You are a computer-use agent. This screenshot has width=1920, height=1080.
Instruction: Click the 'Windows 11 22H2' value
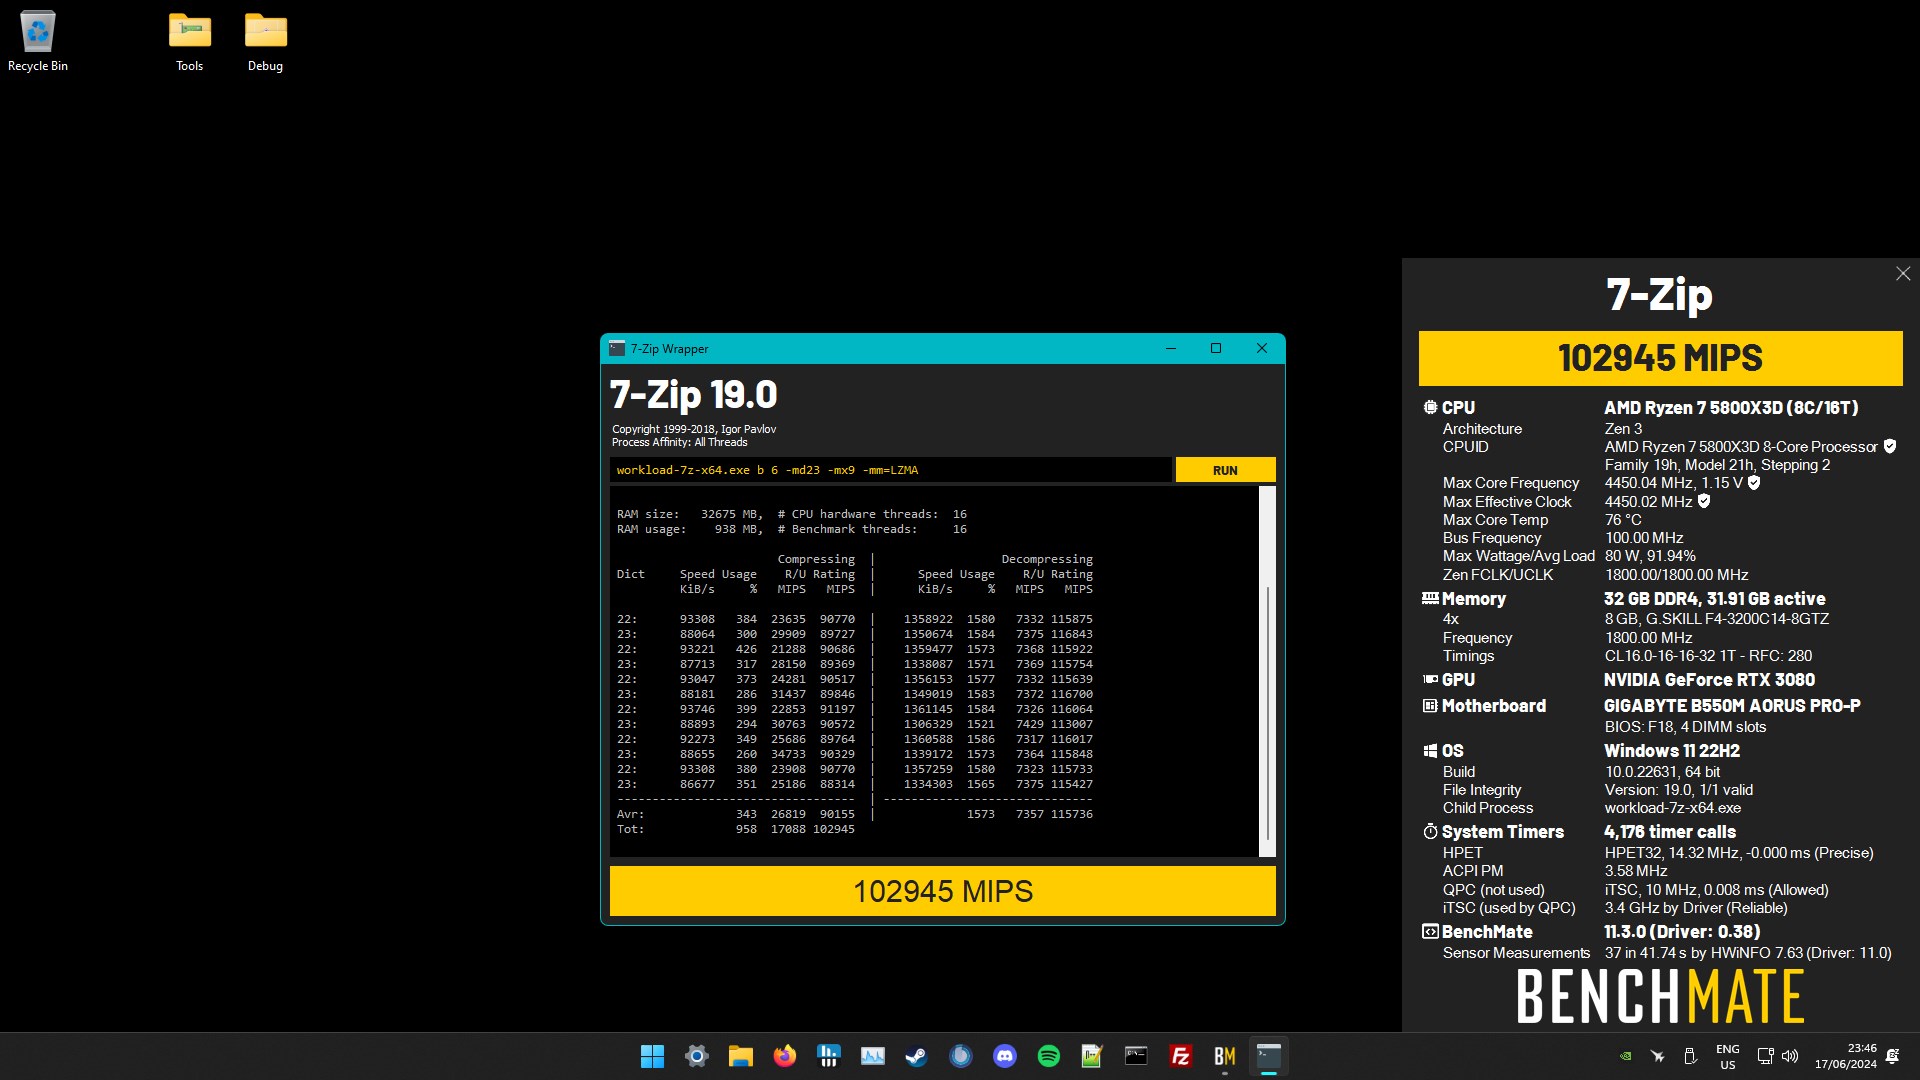point(1672,750)
